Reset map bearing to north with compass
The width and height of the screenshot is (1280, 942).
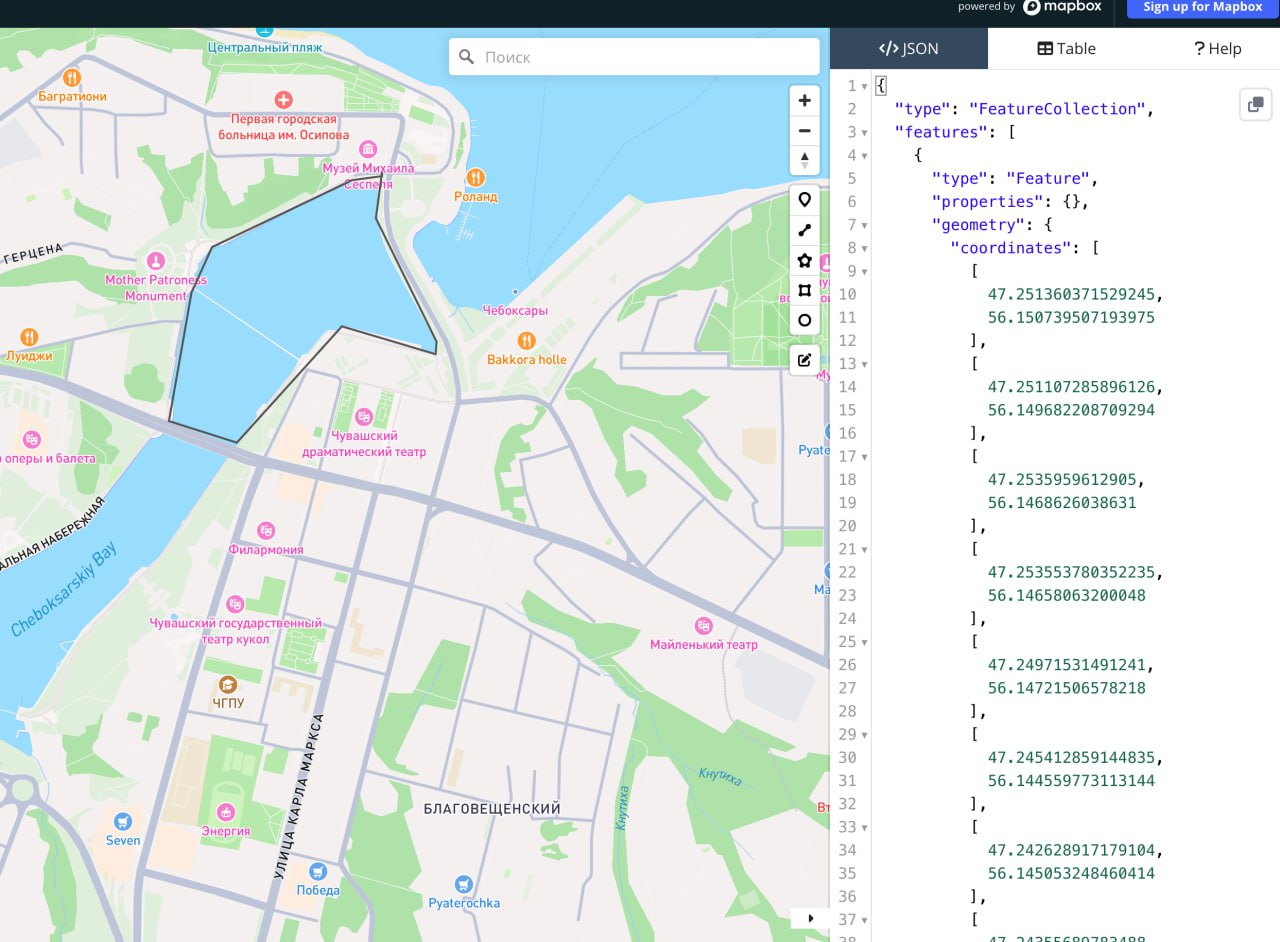coord(804,160)
